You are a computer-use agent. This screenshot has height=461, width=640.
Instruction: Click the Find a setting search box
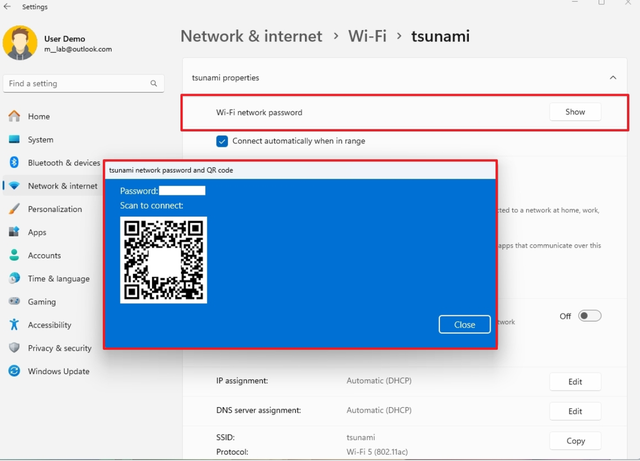coord(84,83)
